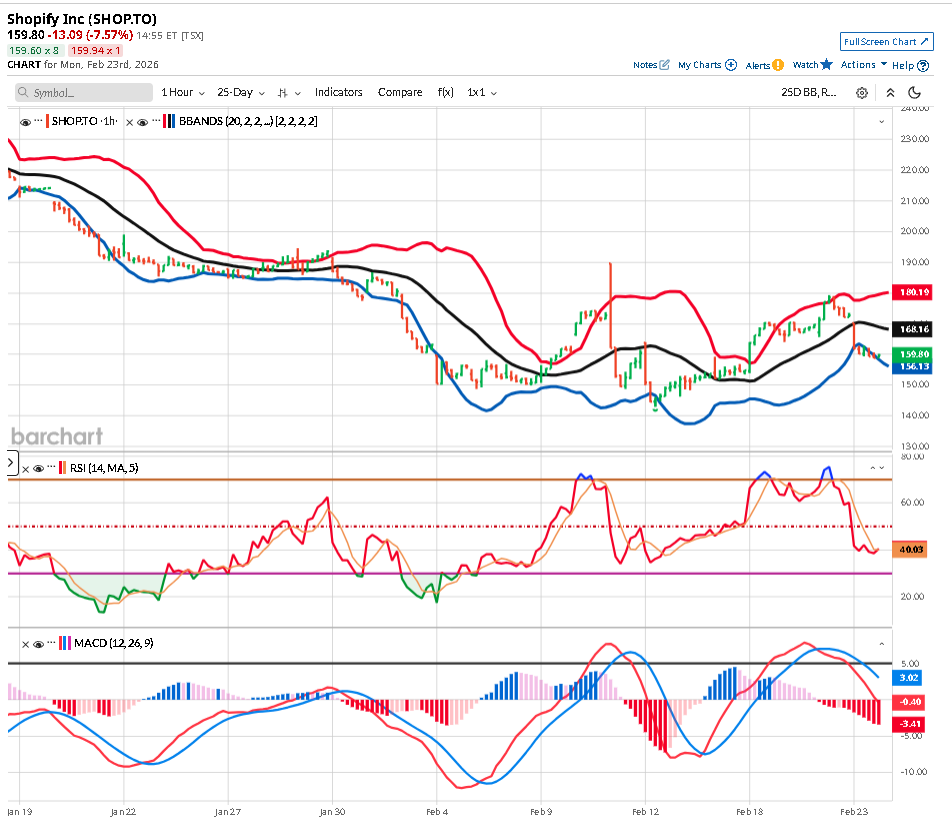Open the 1x1 grid layout dropdown
Viewport: 952px width, 822px height.
click(482, 92)
